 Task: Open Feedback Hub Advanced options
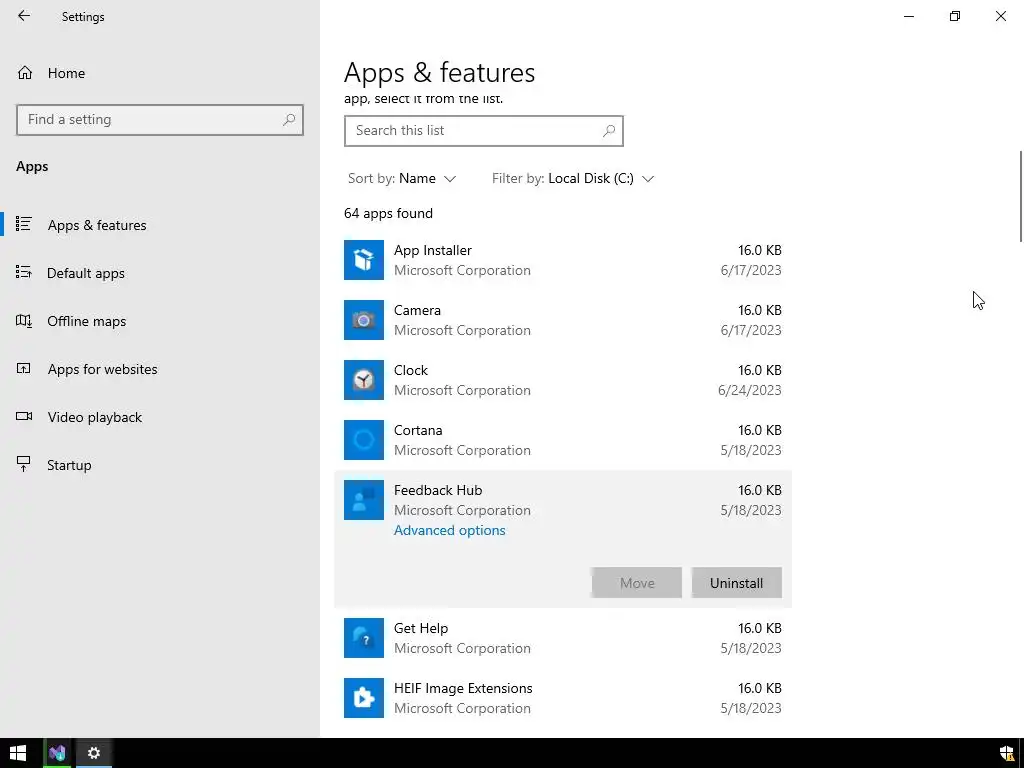449,530
